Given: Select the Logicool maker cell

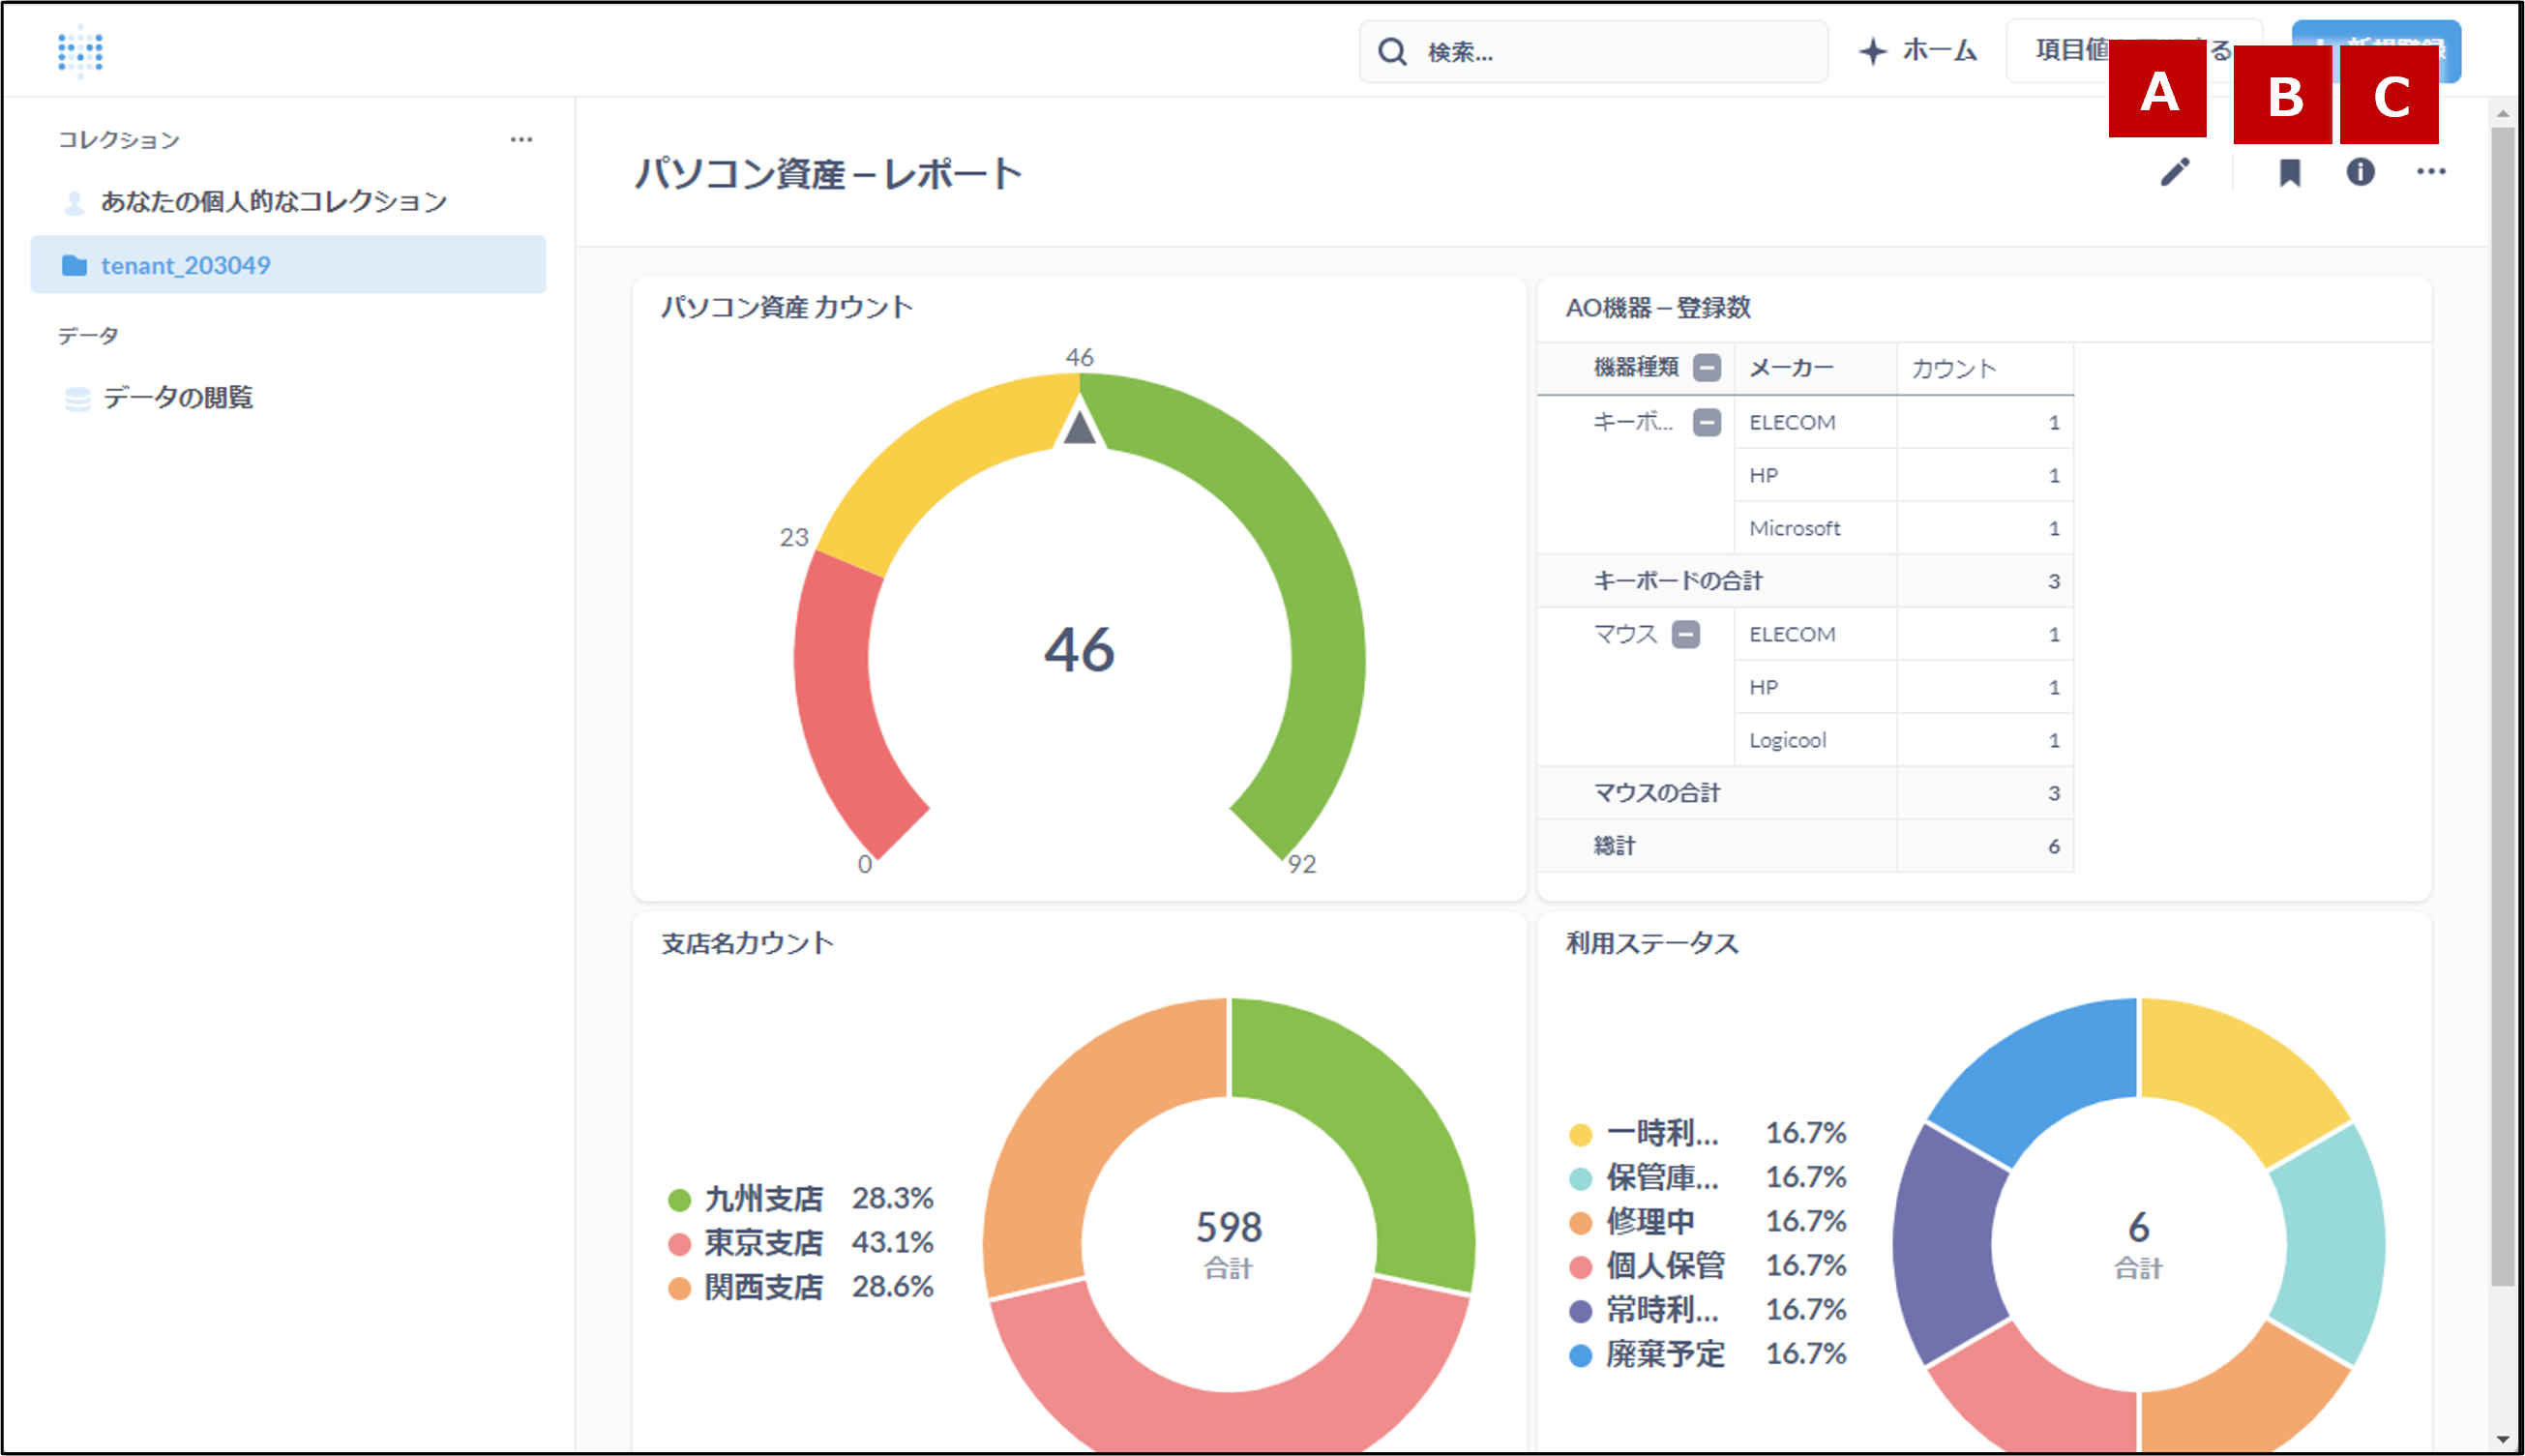Looking at the screenshot, I should (1815, 740).
